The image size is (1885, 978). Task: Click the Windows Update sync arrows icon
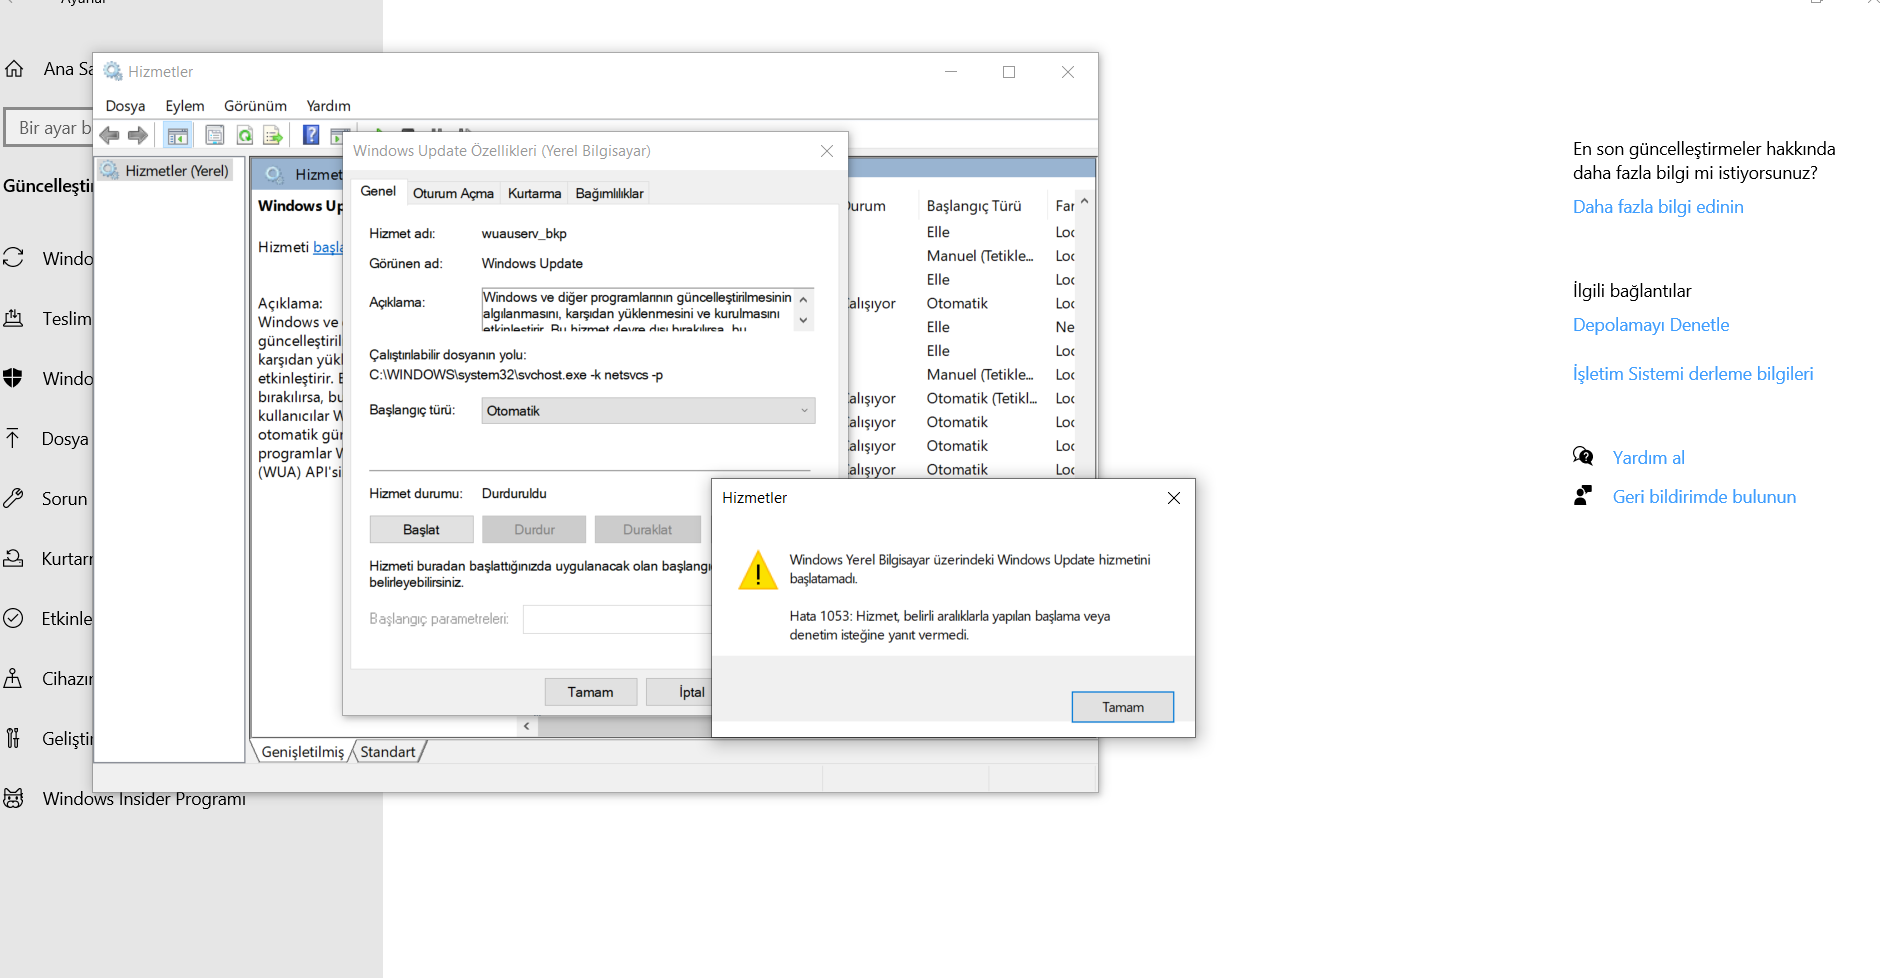[13, 258]
